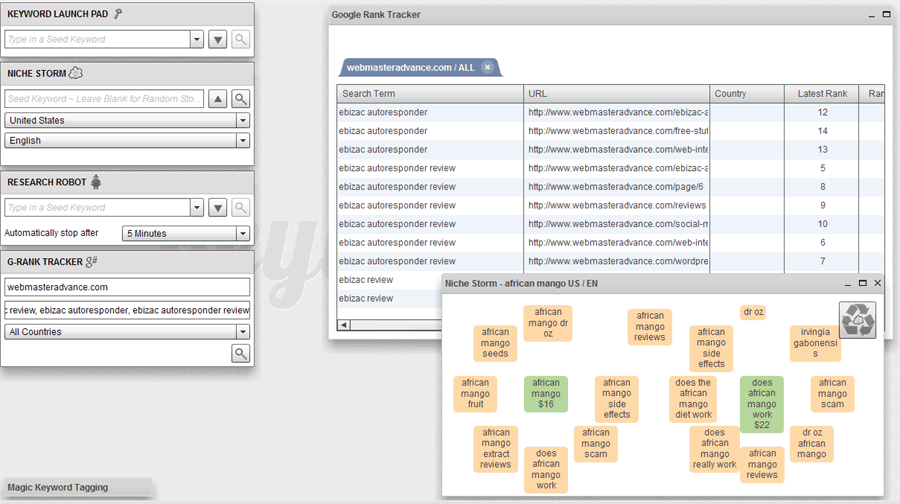Focus the Niche Storm seed keyword field
The image size is (900, 504).
[x=104, y=99]
